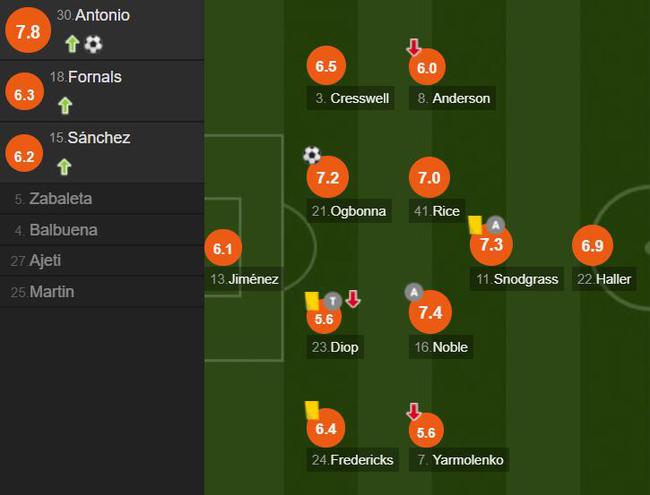
Task: Click the green substitution arrow under Sánchez
Action: click(x=64, y=167)
